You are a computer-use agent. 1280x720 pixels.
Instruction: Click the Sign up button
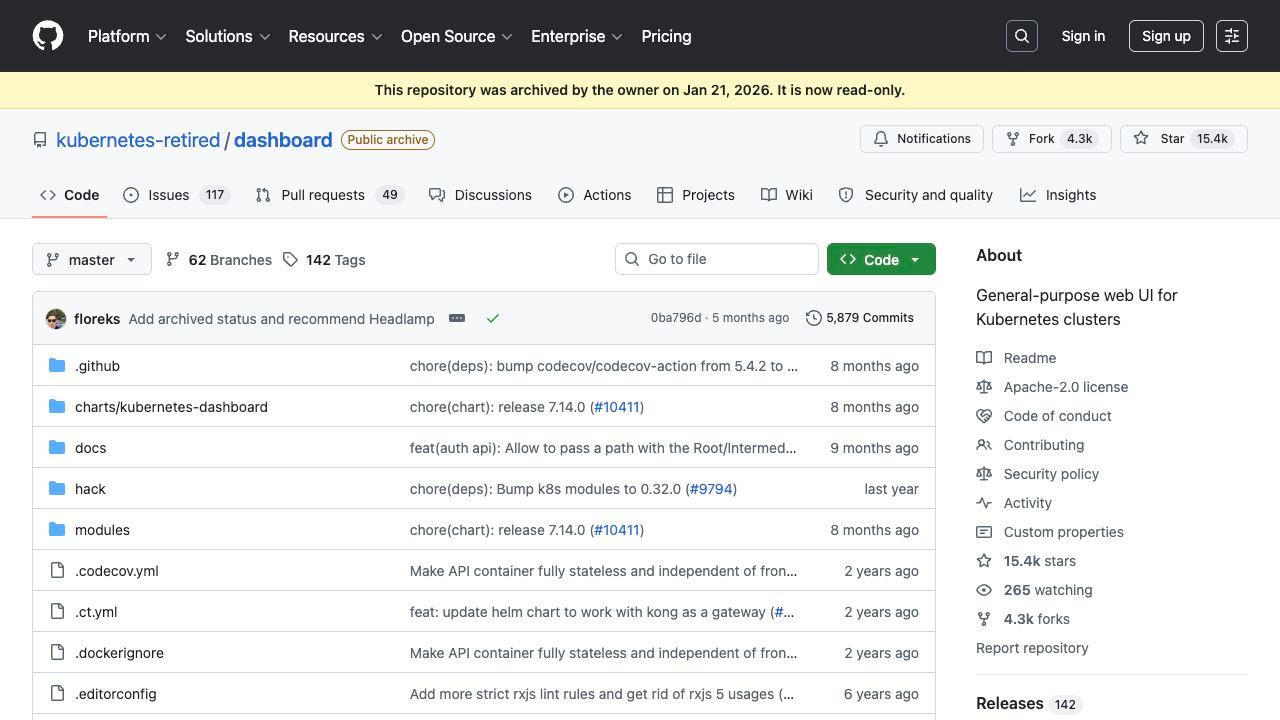point(1166,36)
